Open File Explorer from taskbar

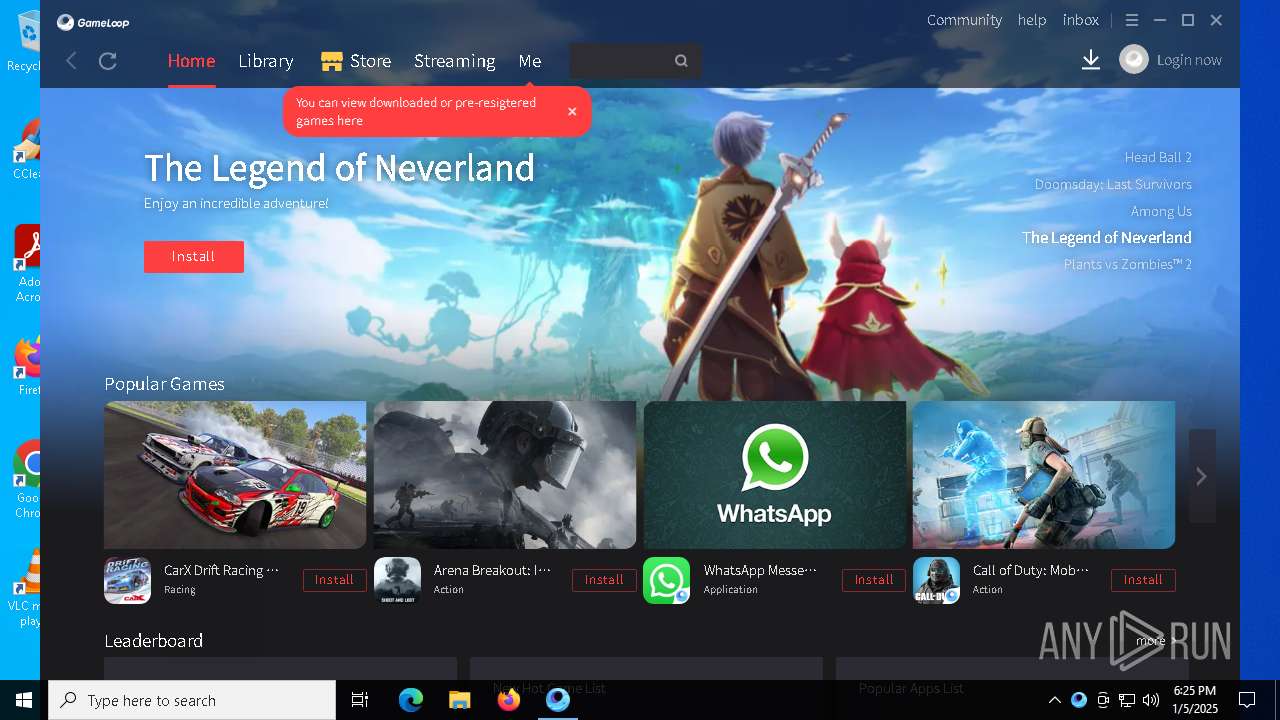pyautogui.click(x=459, y=700)
